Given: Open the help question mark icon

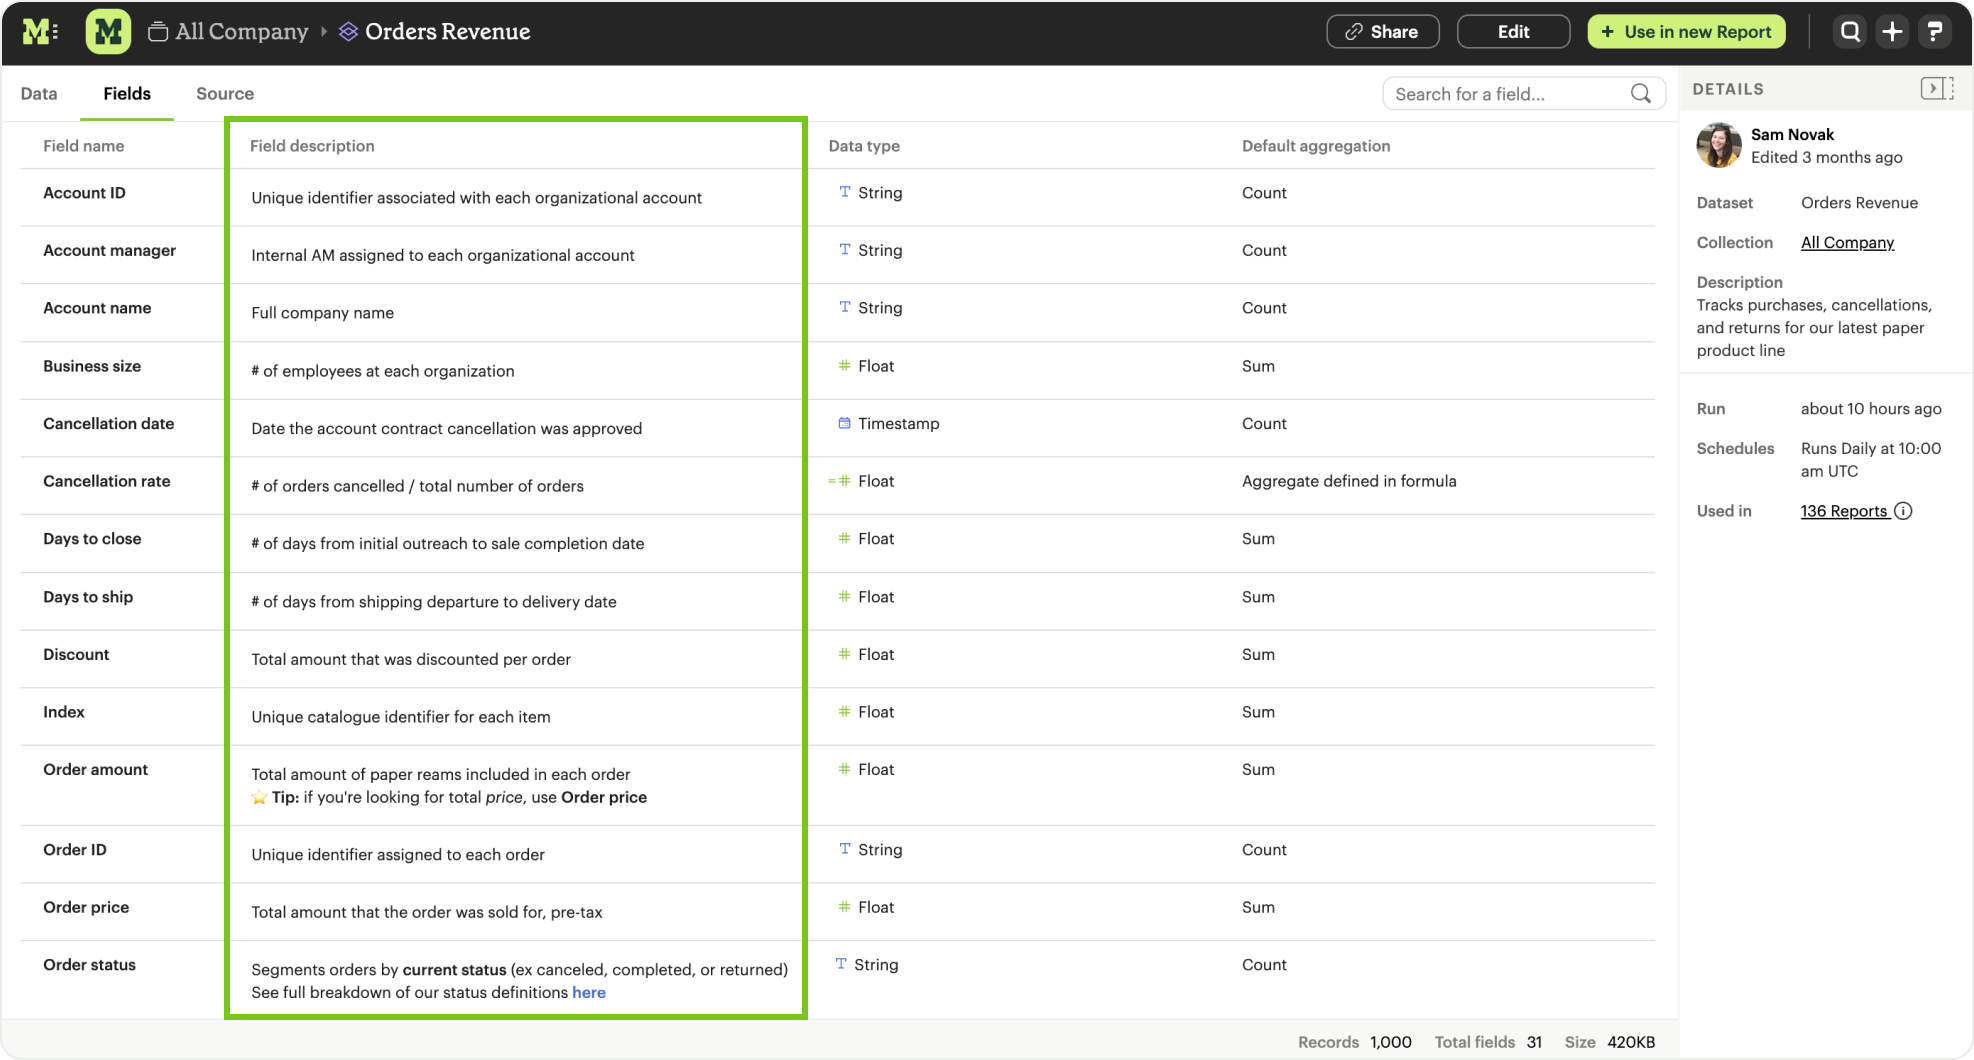Looking at the screenshot, I should (x=1935, y=32).
